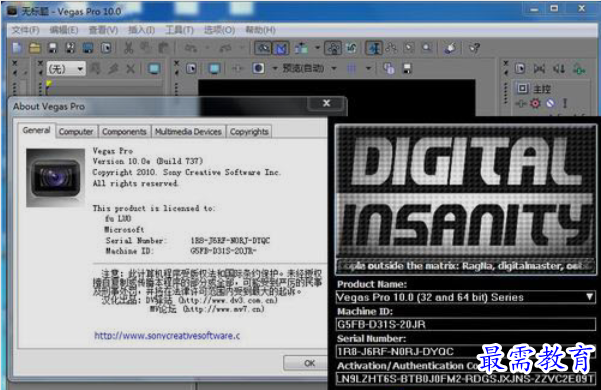Open the 帮助(H) menu
Screen dimensions: 601x390
point(261,30)
